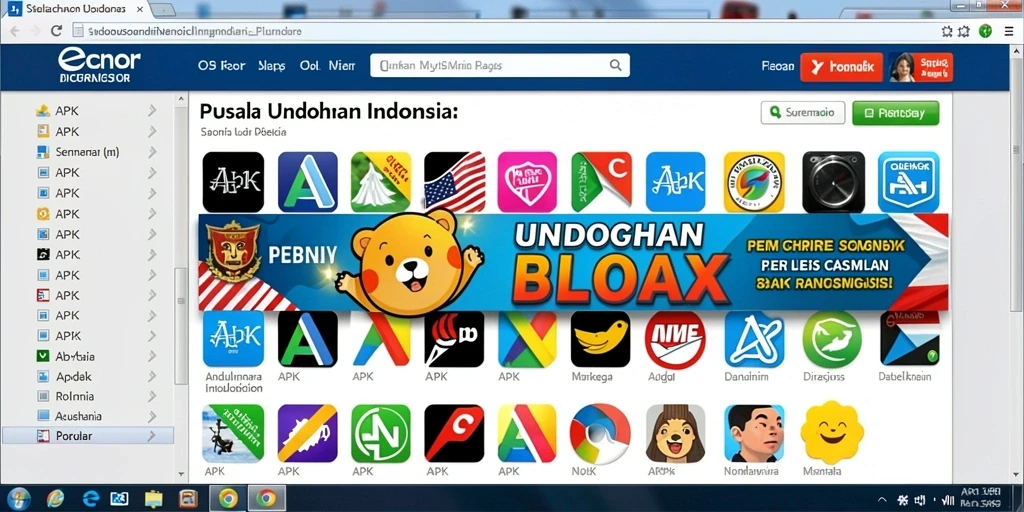The height and width of the screenshot is (512, 1024).
Task: Click the red Foonoik button
Action: pyautogui.click(x=841, y=67)
